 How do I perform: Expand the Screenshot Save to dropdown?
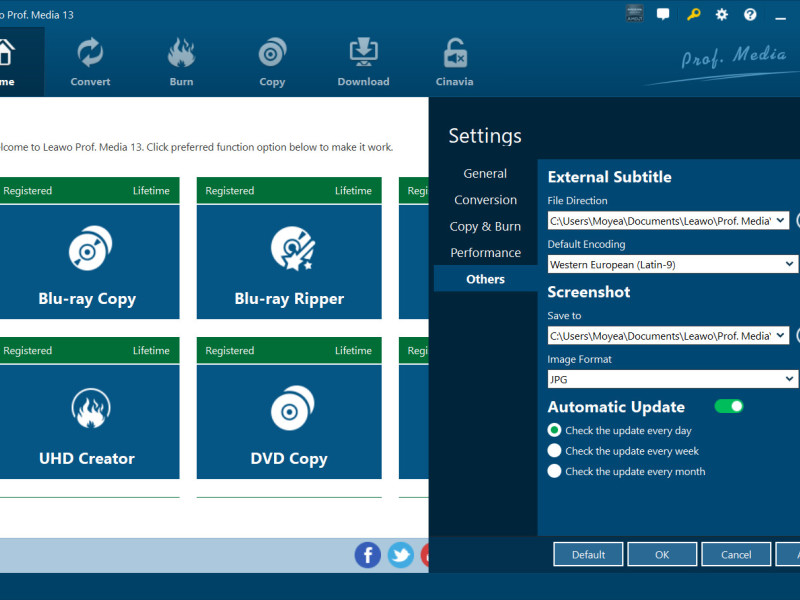[780, 336]
